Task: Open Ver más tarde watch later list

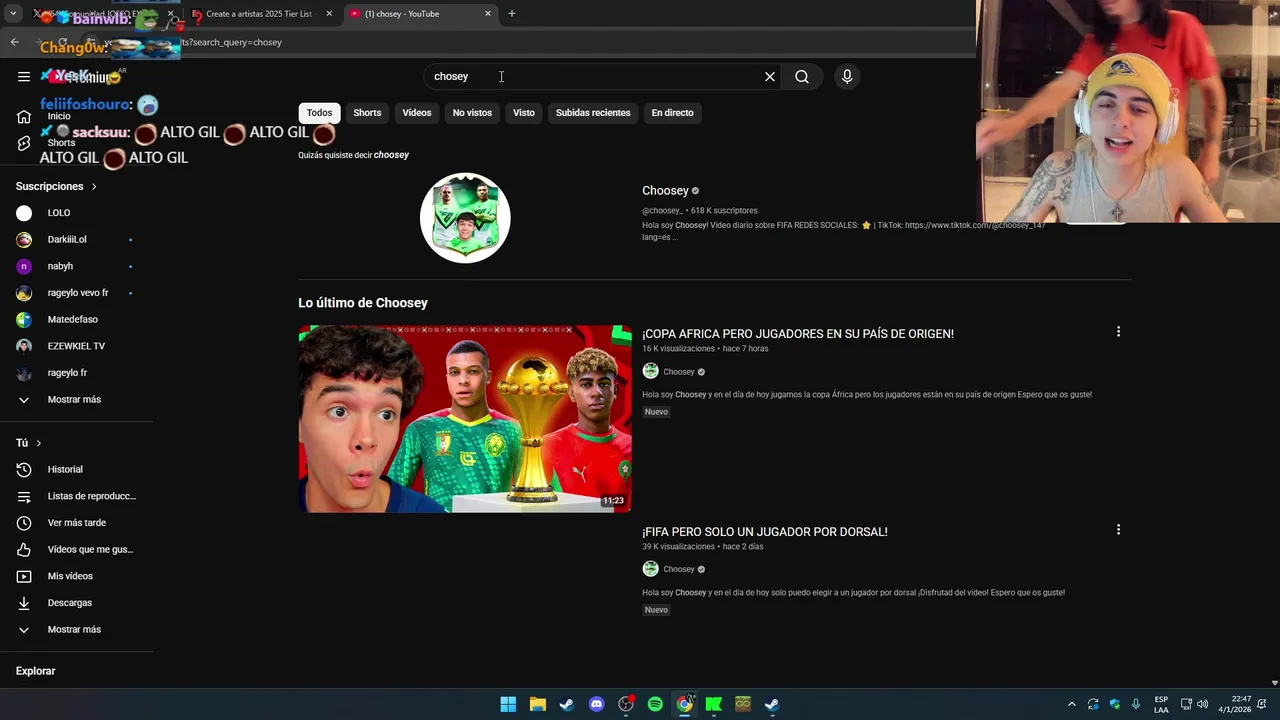Action: [x=76, y=523]
